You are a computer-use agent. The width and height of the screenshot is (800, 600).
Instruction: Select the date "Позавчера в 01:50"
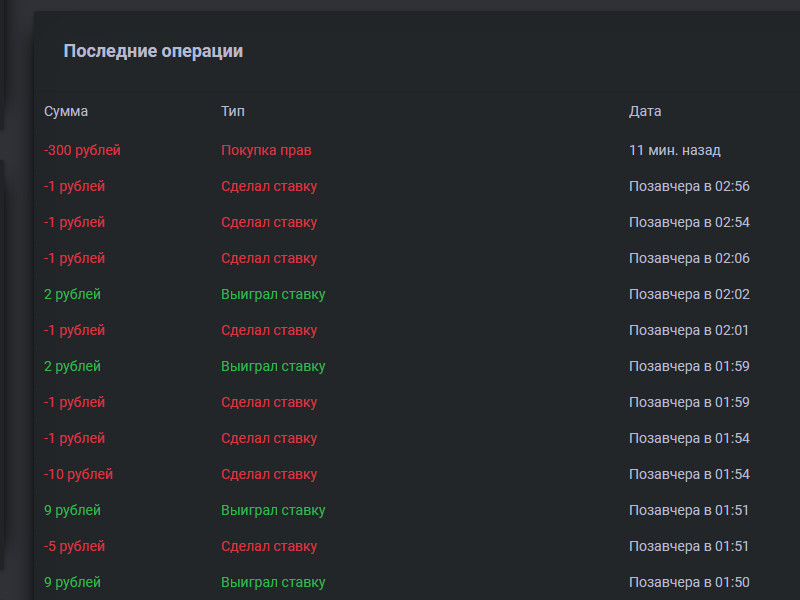[x=689, y=582]
